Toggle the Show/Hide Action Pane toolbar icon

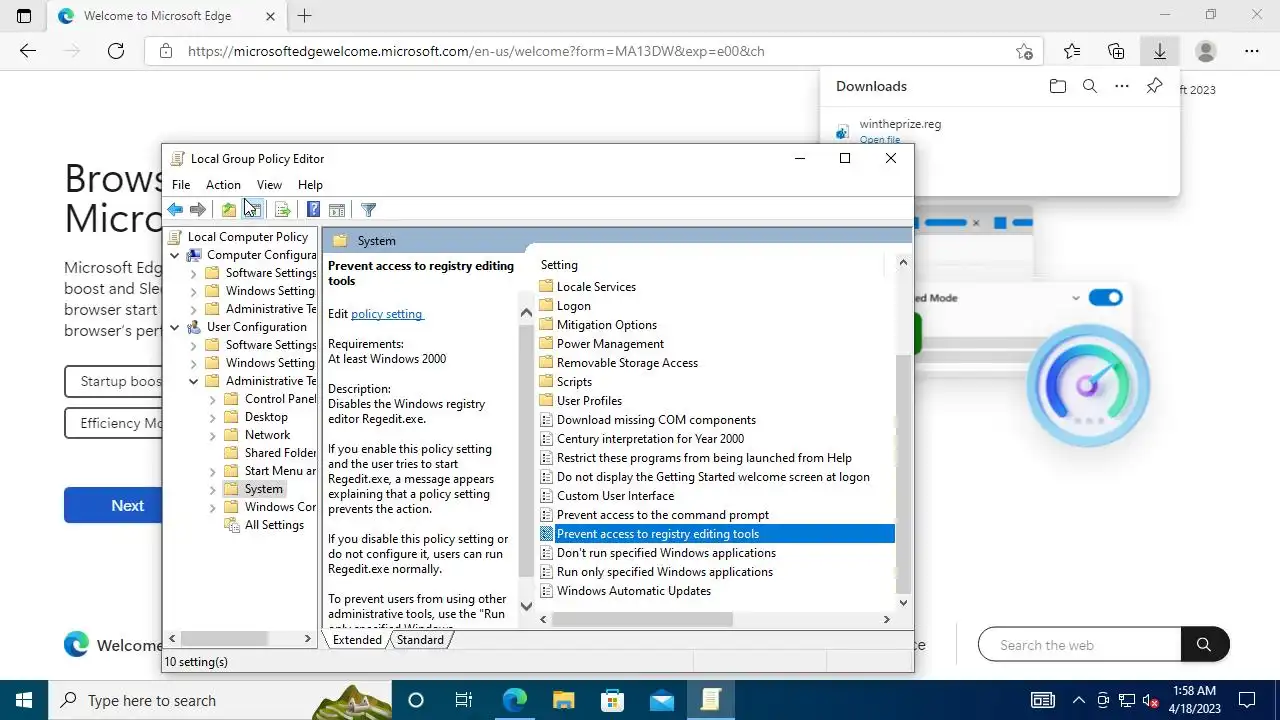click(337, 209)
